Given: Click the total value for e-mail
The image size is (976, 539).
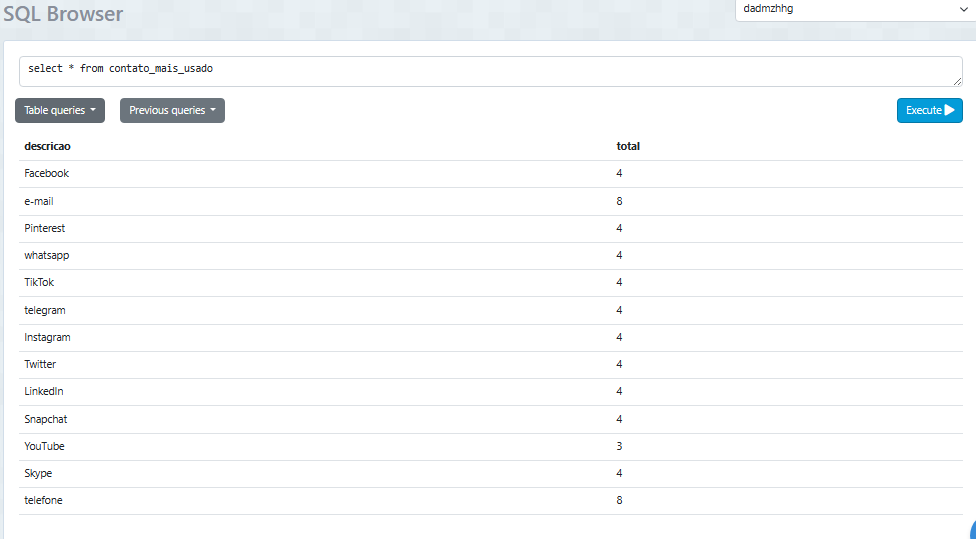Looking at the screenshot, I should pyautogui.click(x=619, y=201).
